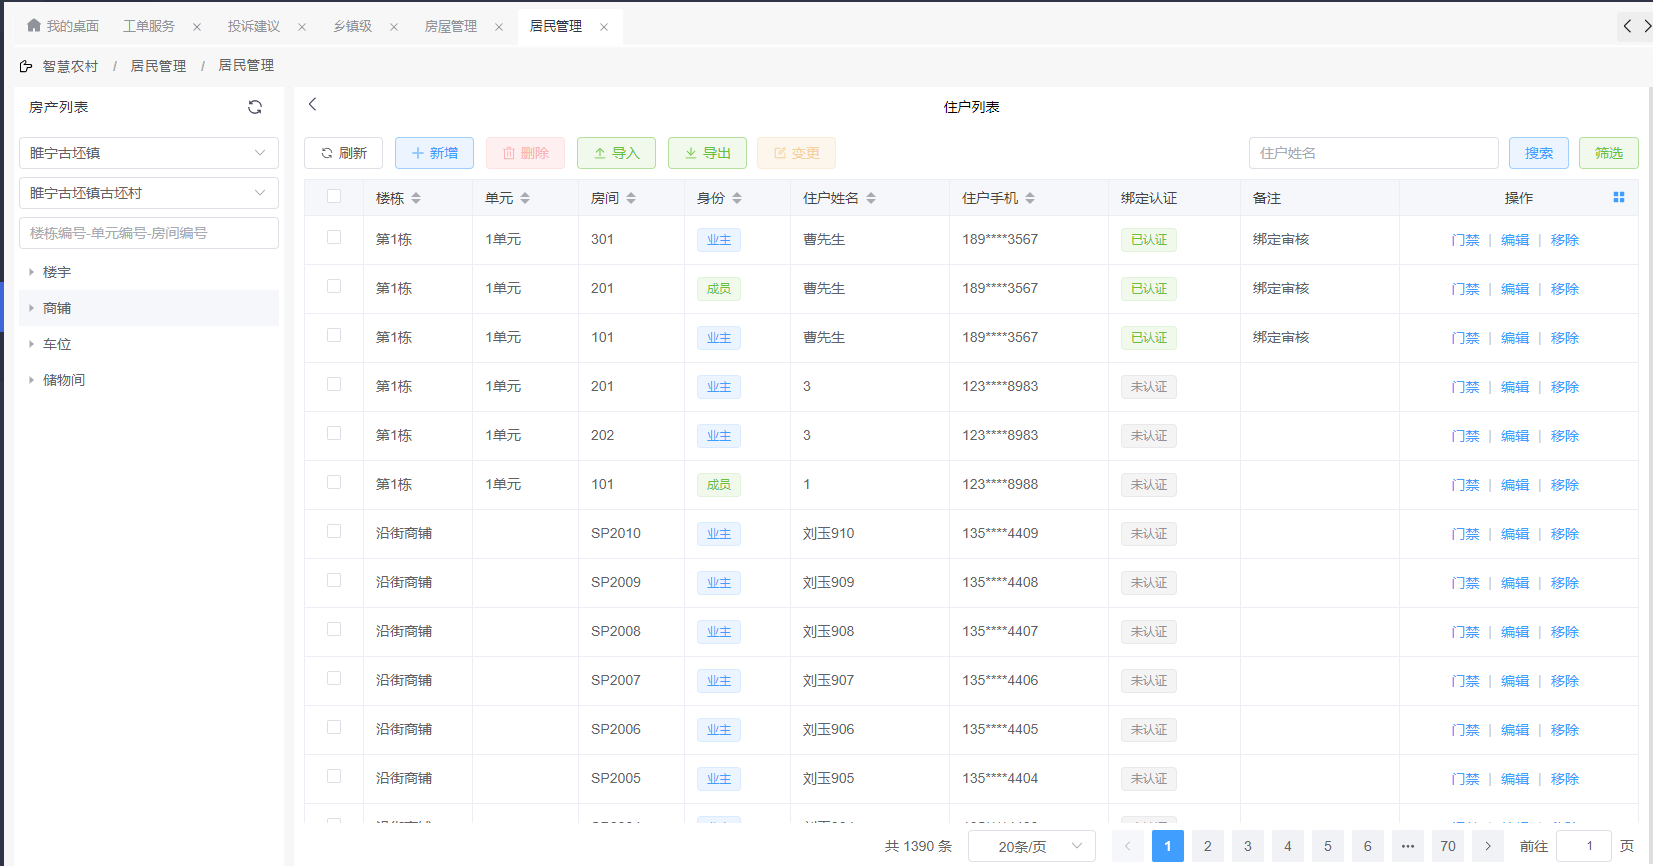Expand the 储物间 tree node
The width and height of the screenshot is (1653, 866).
(x=32, y=380)
